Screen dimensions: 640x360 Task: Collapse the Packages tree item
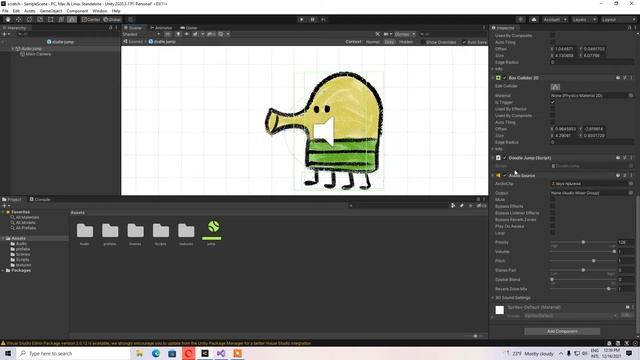click(3, 270)
